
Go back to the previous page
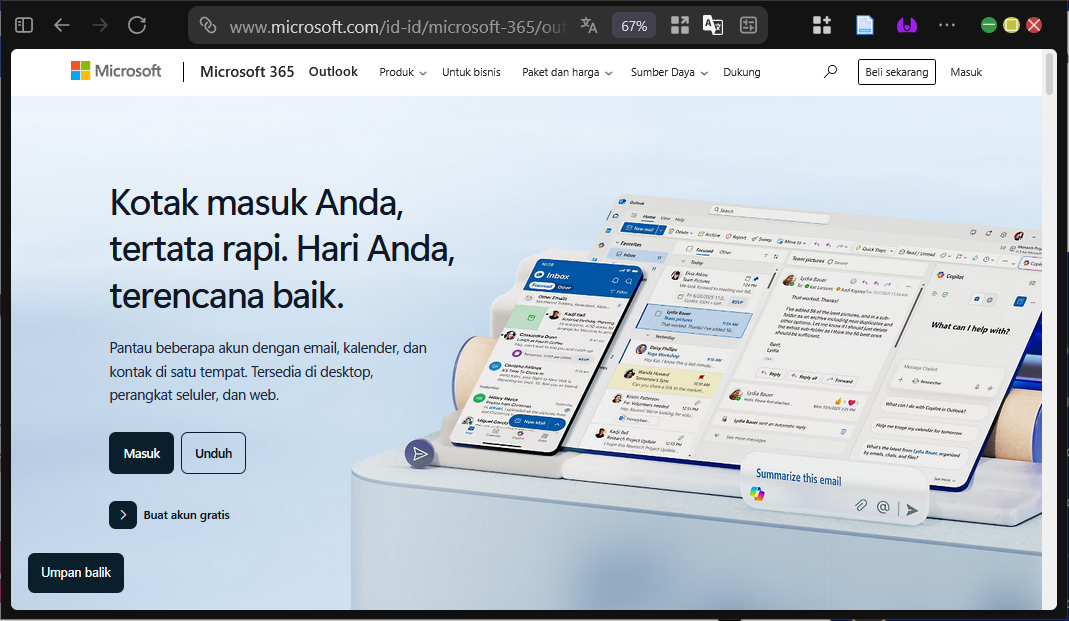(62, 25)
